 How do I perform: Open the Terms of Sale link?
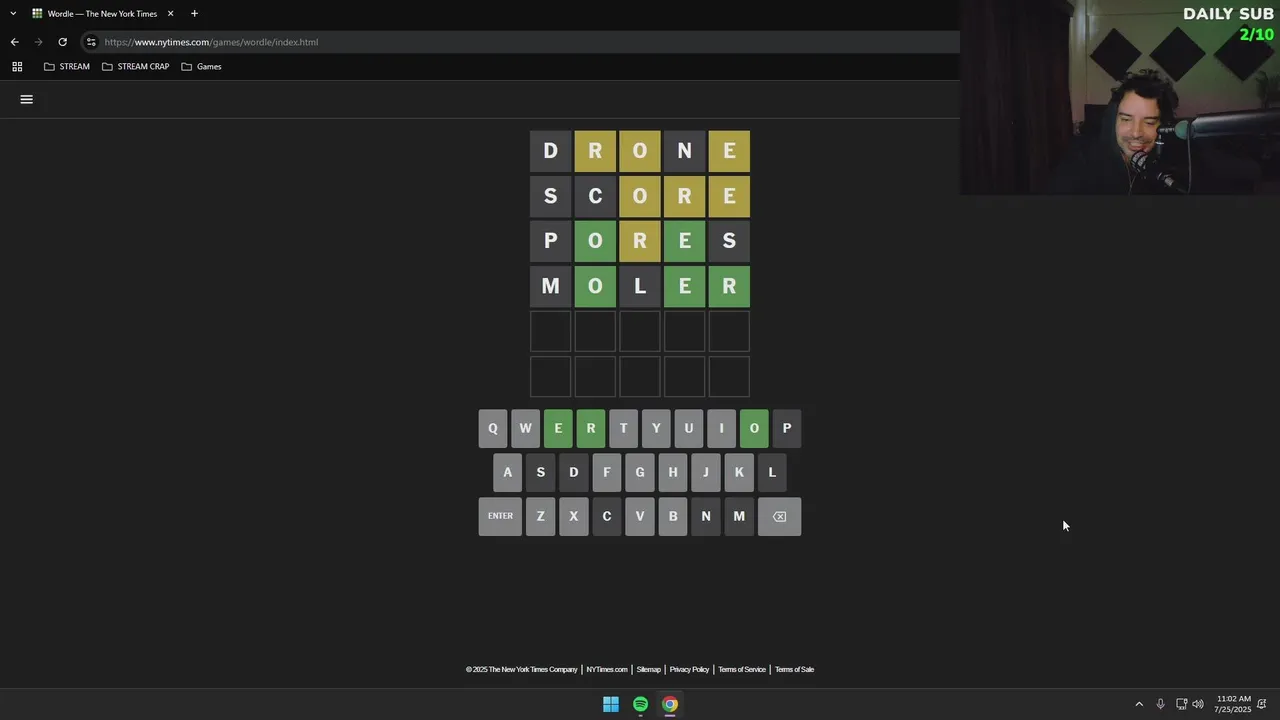(794, 669)
